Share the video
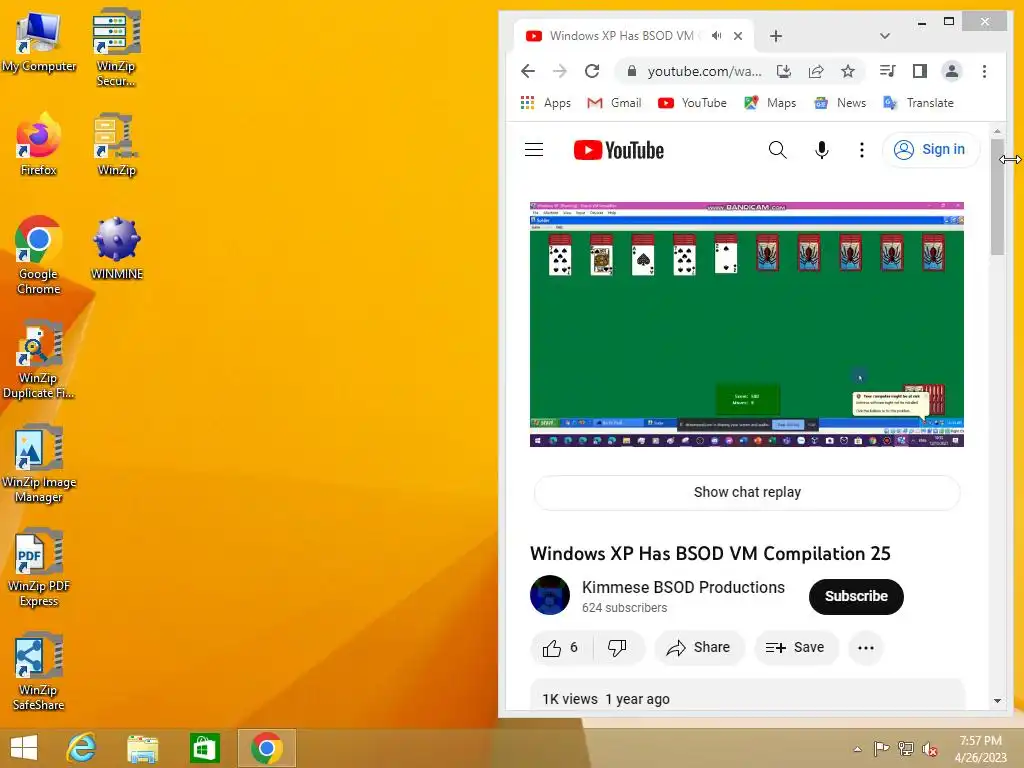The height and width of the screenshot is (768, 1024). [x=699, y=648]
